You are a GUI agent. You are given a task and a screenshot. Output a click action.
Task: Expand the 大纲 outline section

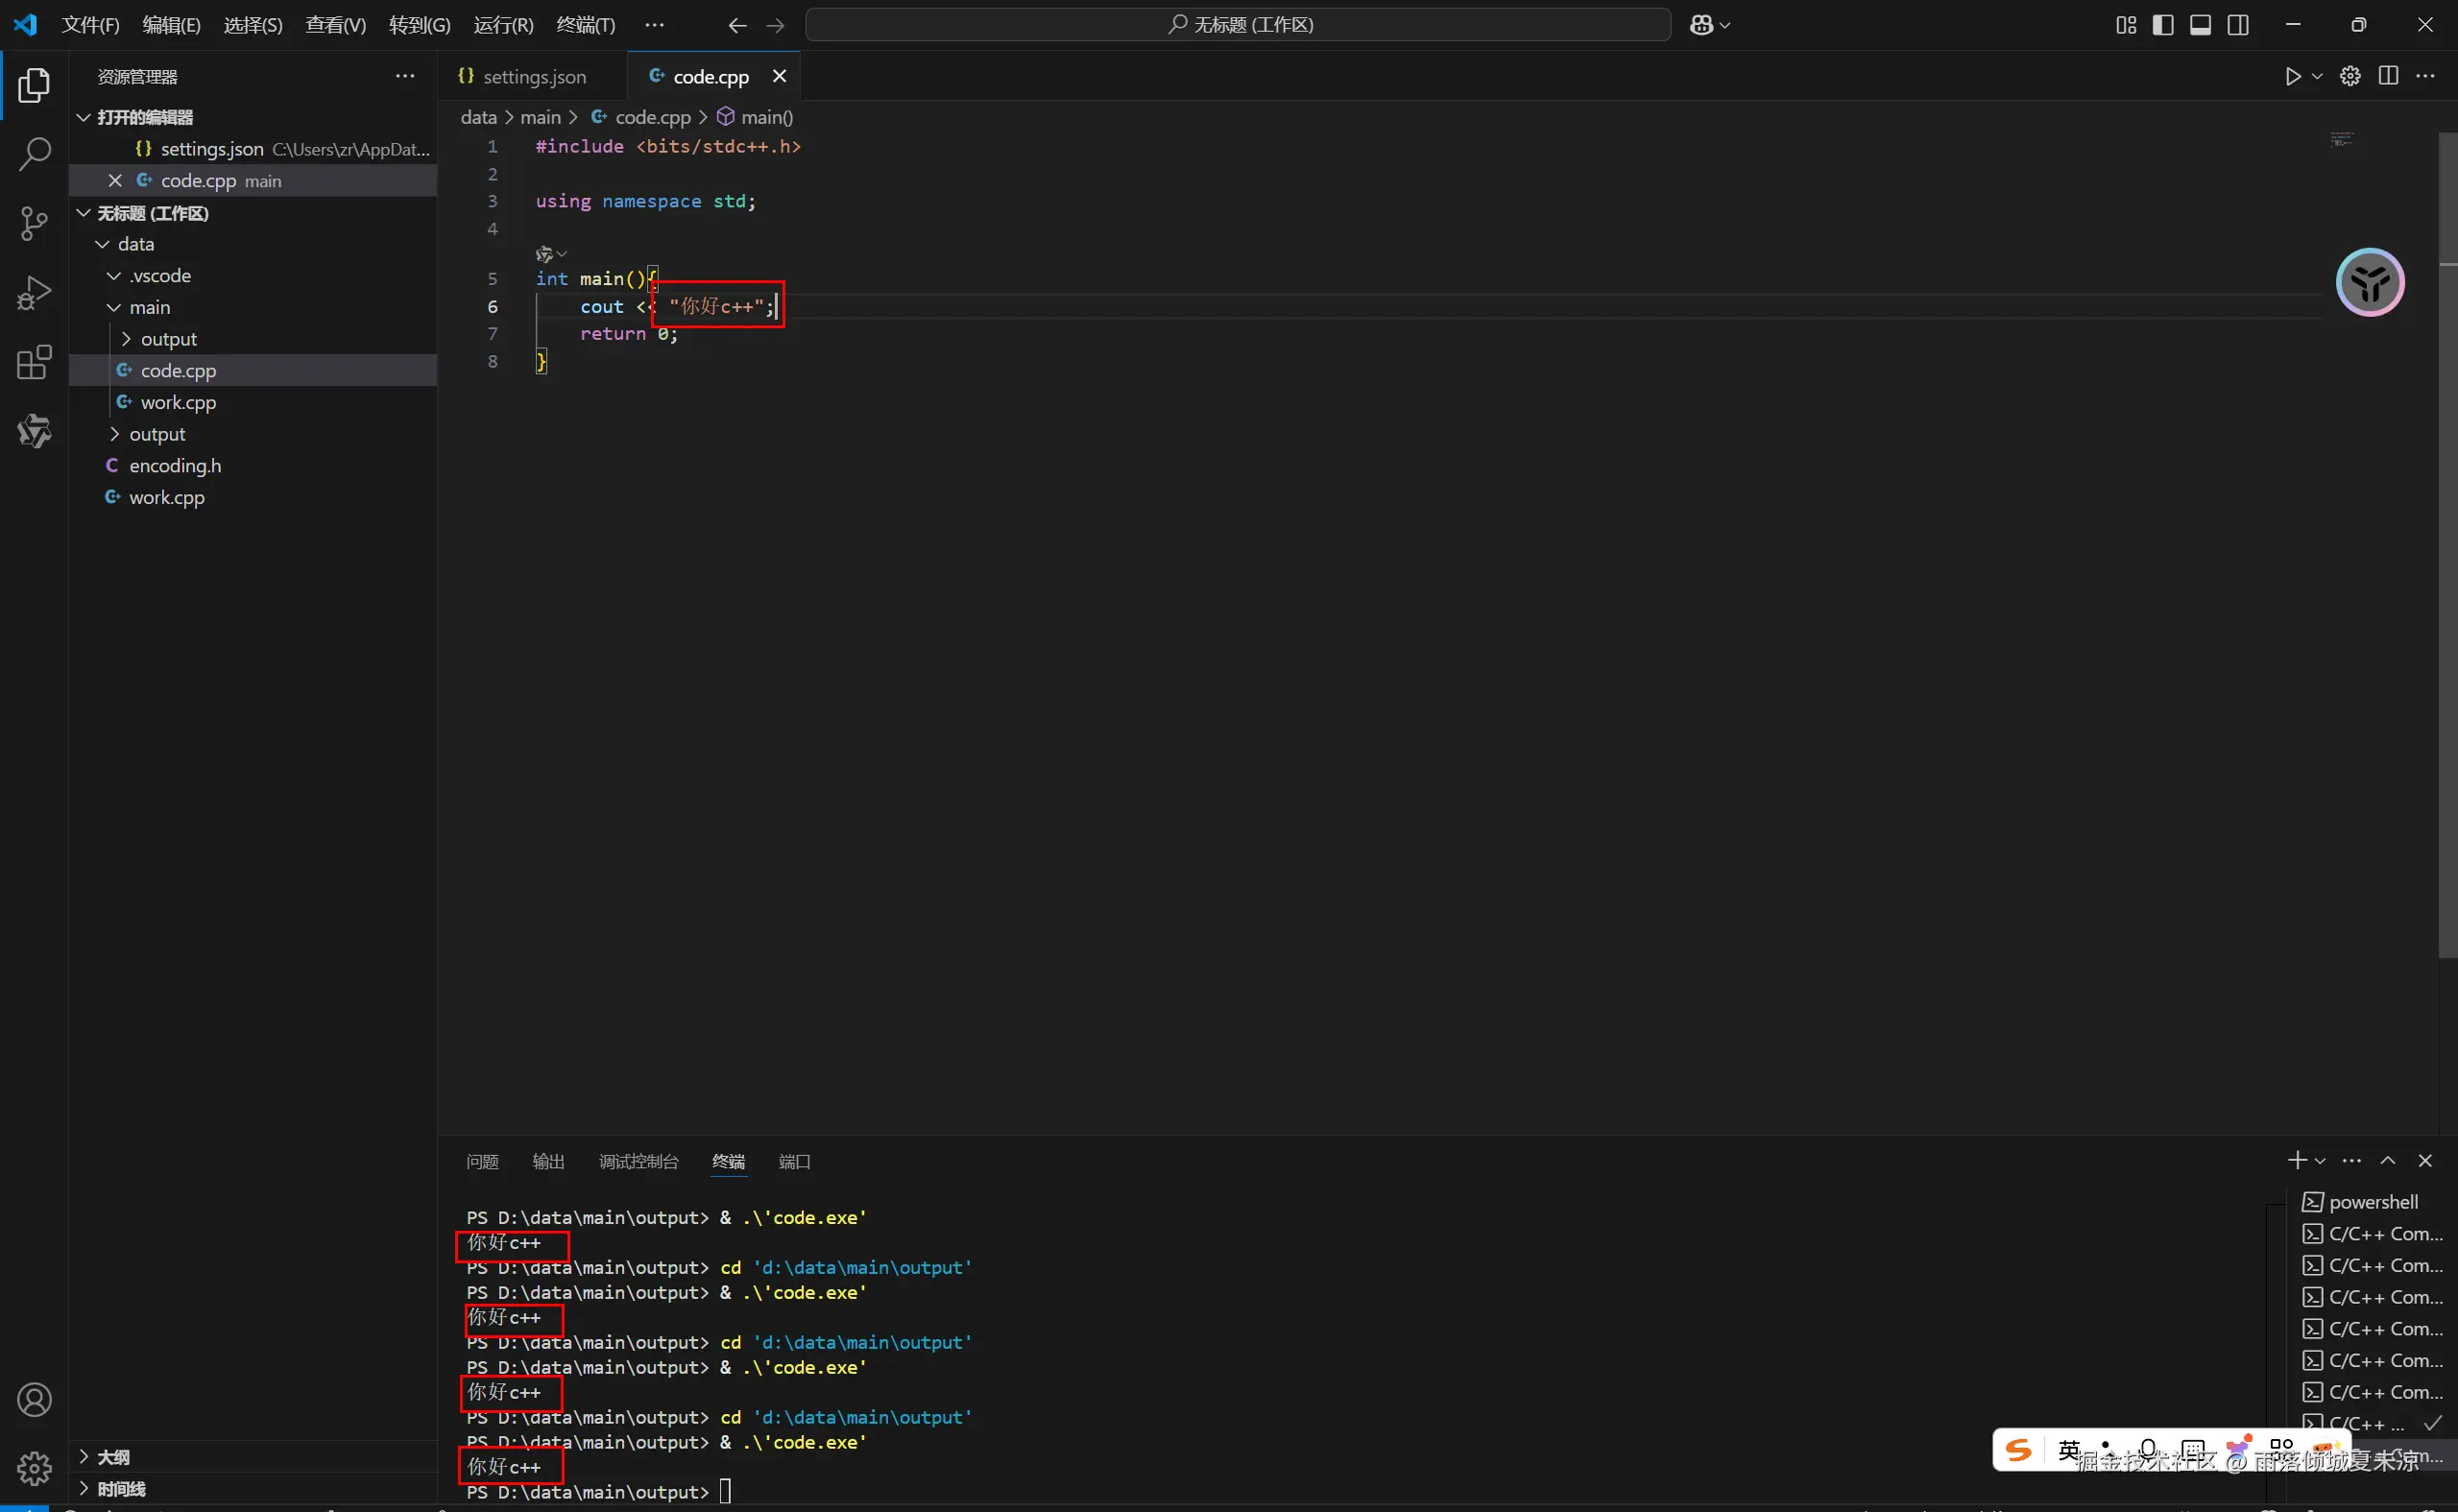[112, 1457]
